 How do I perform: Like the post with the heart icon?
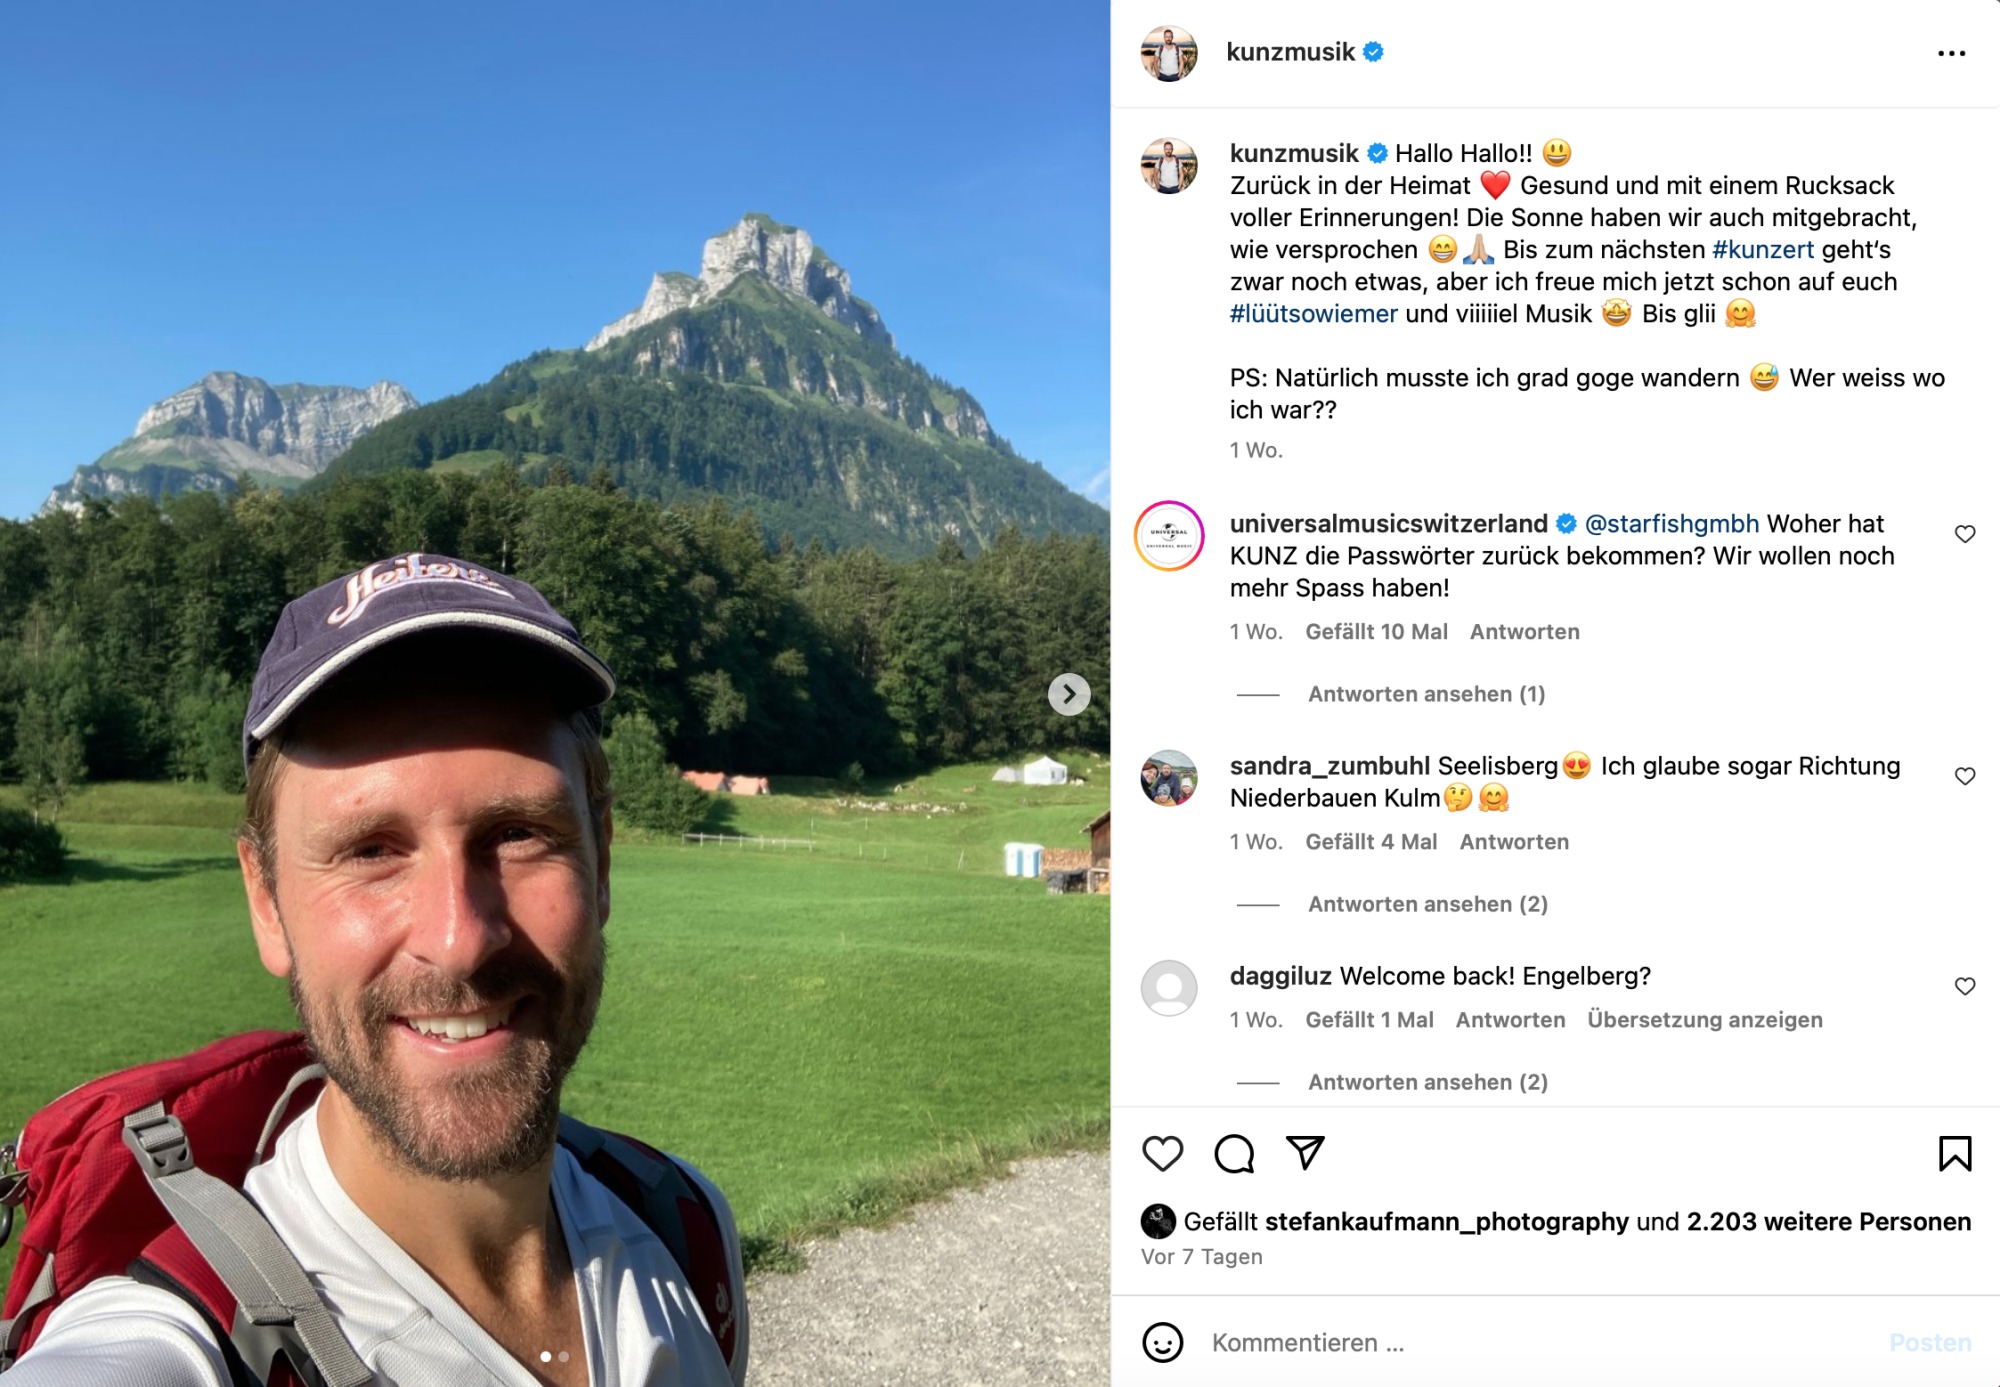click(1162, 1153)
